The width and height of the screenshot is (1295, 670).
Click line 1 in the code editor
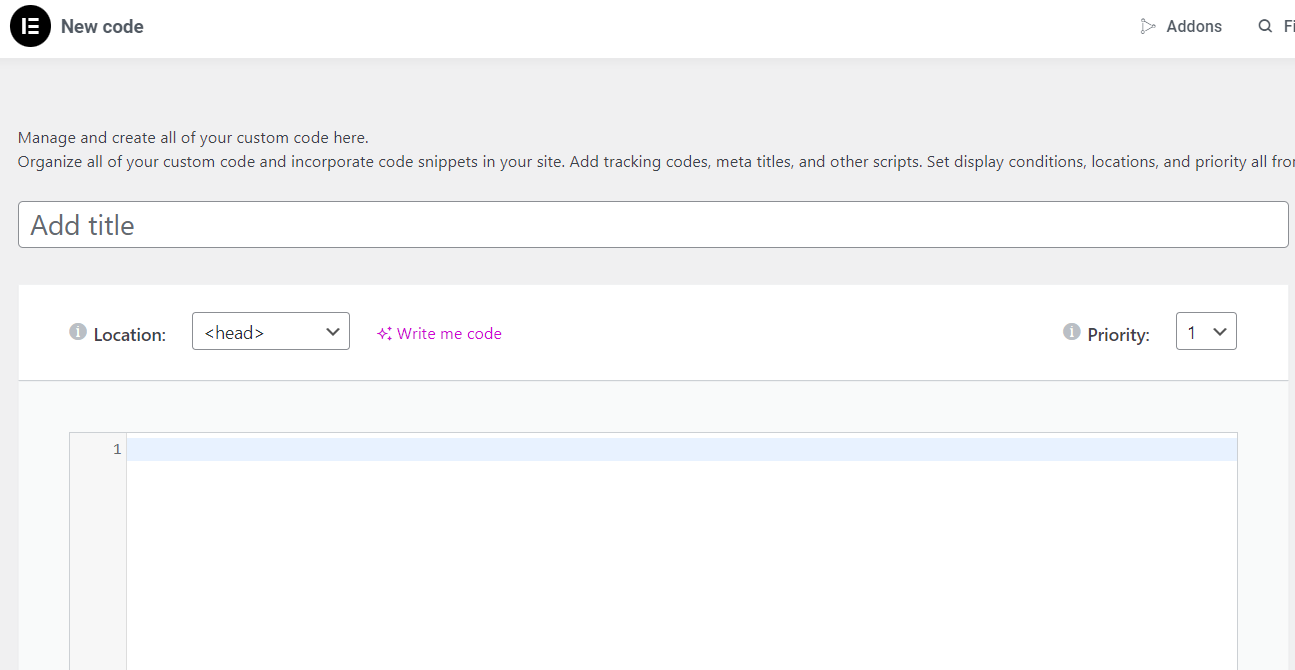(682, 449)
